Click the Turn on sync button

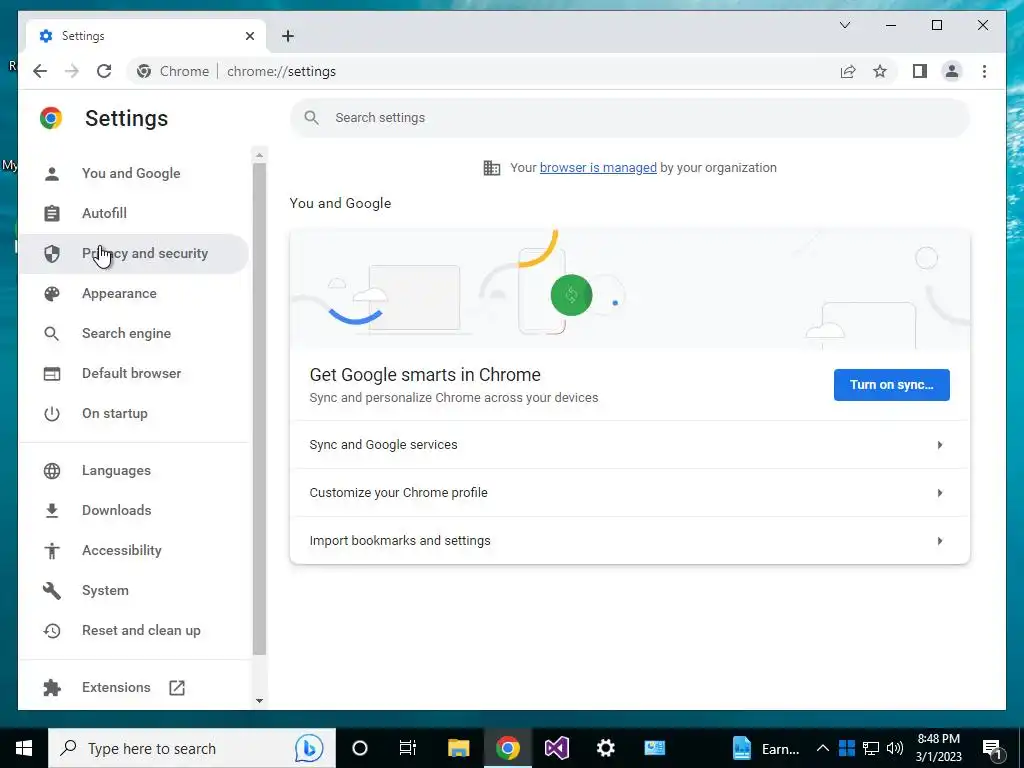coord(891,385)
